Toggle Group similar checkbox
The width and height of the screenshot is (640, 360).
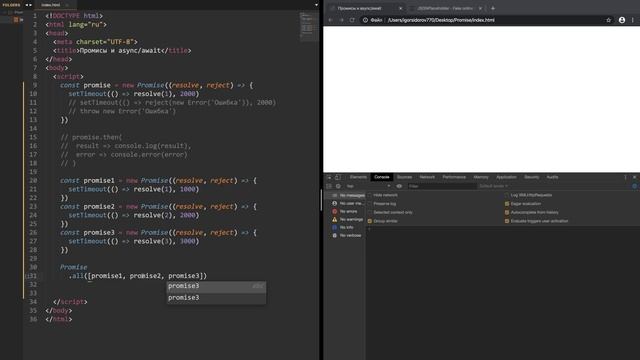coord(370,221)
